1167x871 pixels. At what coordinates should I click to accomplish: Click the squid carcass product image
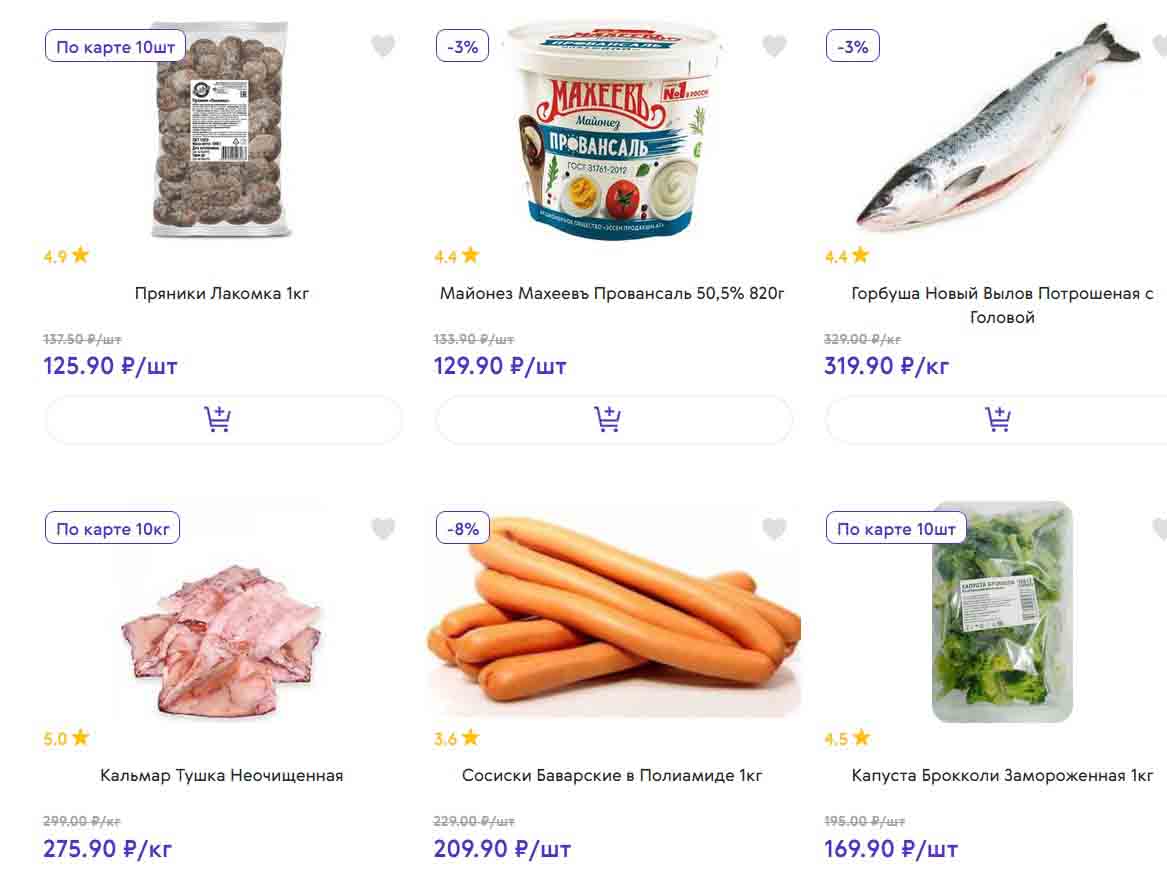[x=222, y=640]
